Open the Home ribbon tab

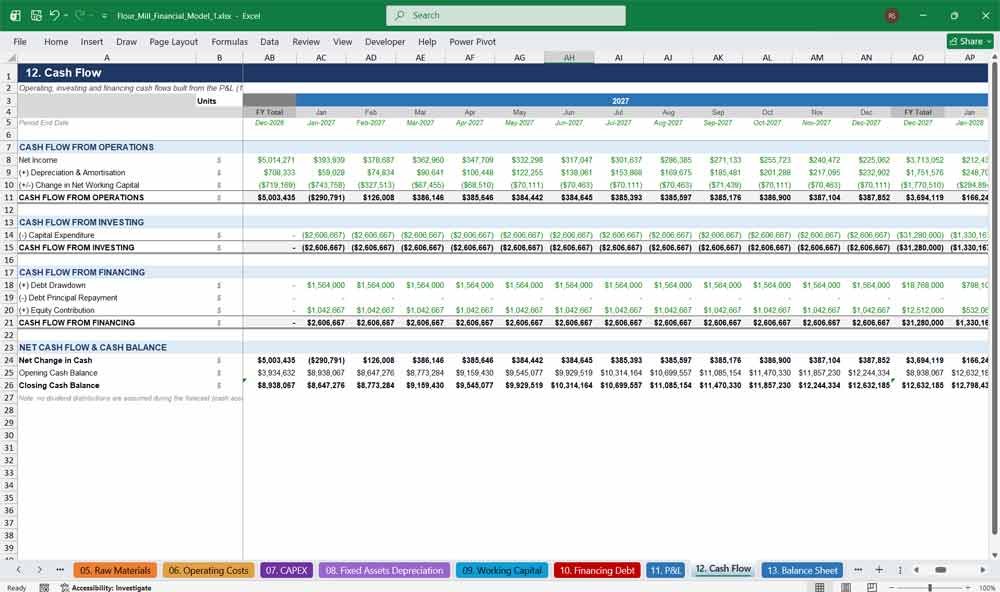click(x=56, y=41)
